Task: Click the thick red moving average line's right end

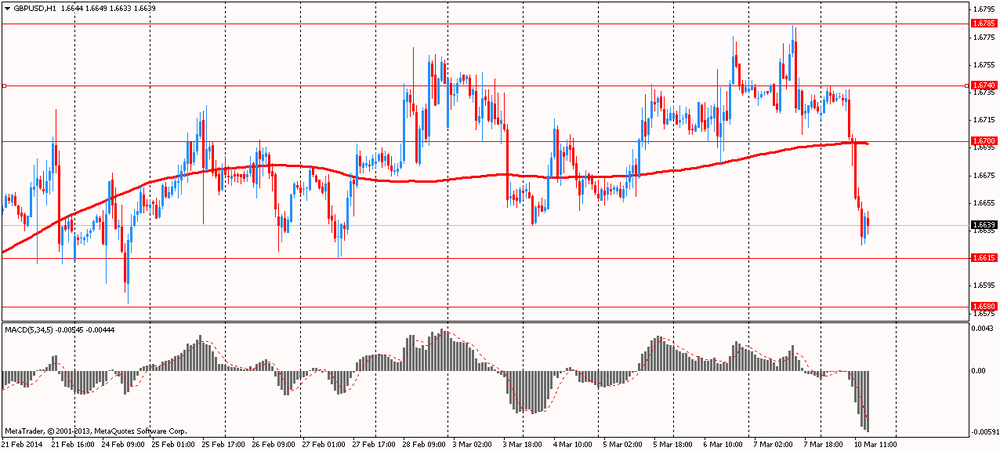Action: click(865, 144)
